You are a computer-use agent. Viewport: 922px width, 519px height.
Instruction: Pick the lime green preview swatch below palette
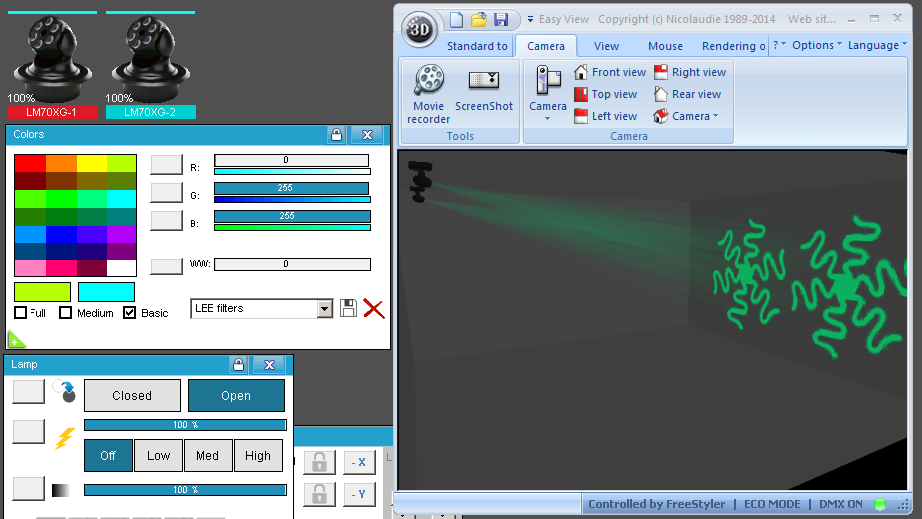point(42,292)
